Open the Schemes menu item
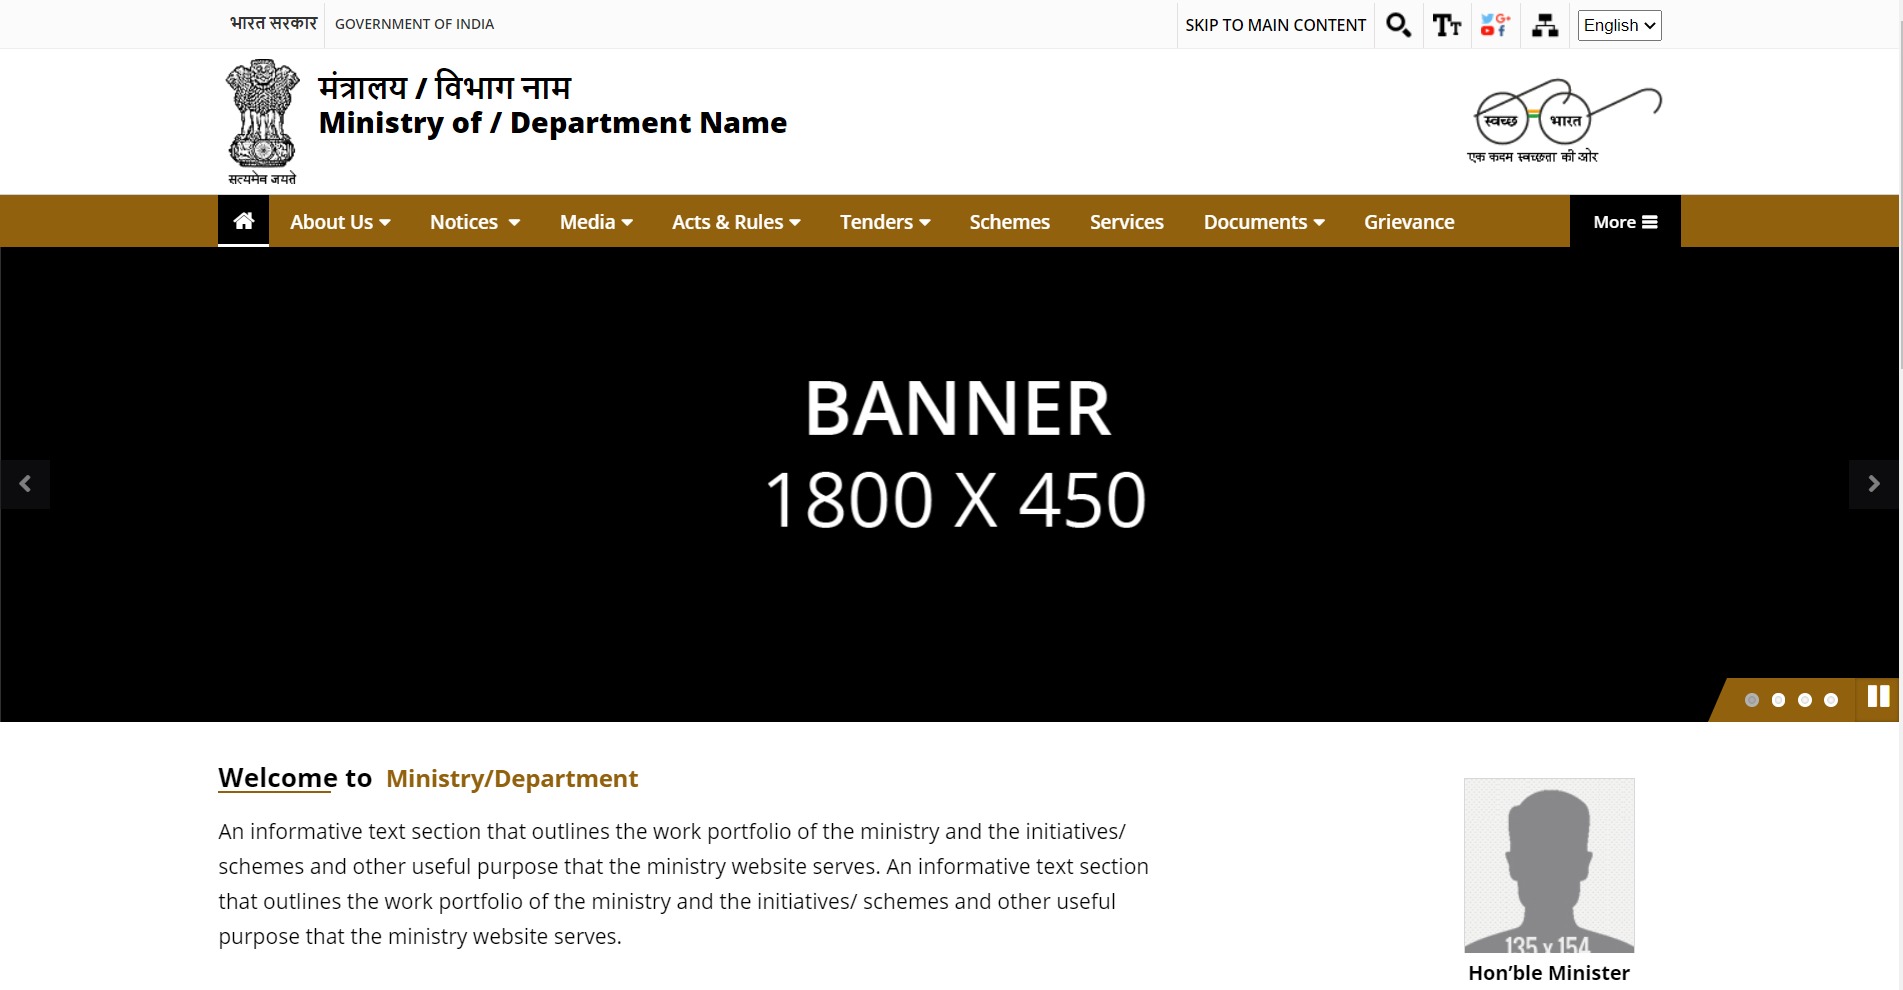The height and width of the screenshot is (990, 1903). pyautogui.click(x=1009, y=222)
